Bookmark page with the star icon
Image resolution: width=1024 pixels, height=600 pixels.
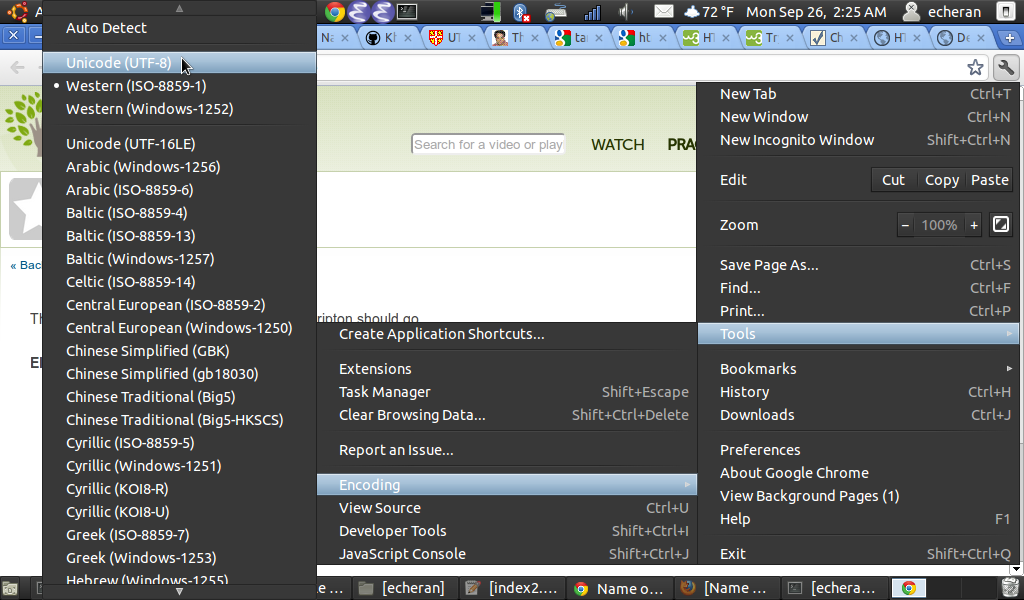tap(975, 68)
